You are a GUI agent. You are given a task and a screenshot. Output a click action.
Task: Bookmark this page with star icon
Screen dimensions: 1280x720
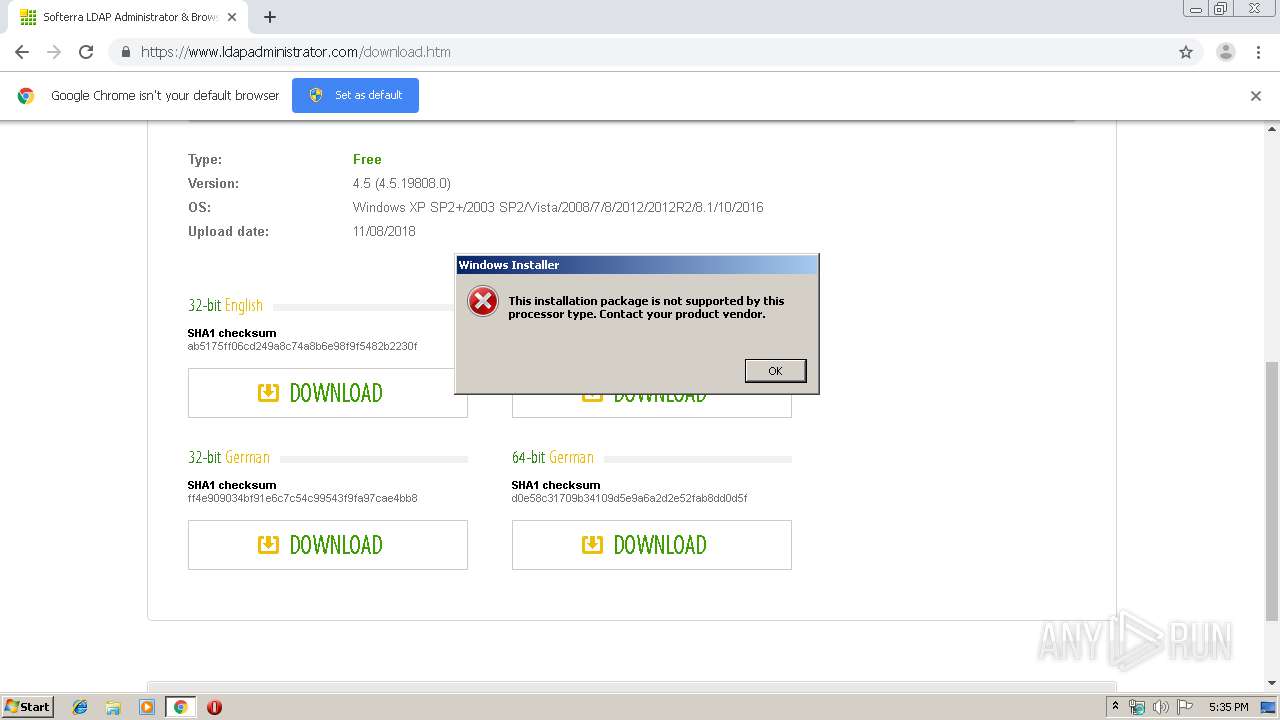[1186, 52]
